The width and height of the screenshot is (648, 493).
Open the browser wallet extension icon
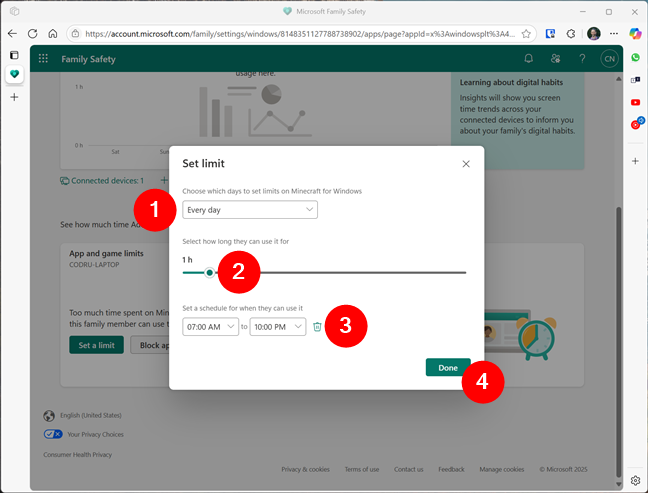(550, 33)
